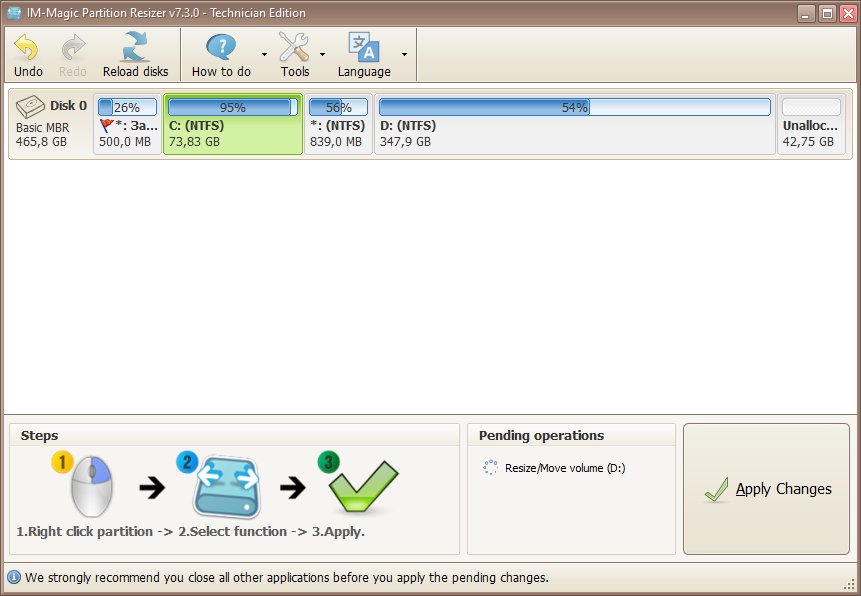Click the Pending operations heading
The width and height of the screenshot is (861, 596).
(541, 436)
